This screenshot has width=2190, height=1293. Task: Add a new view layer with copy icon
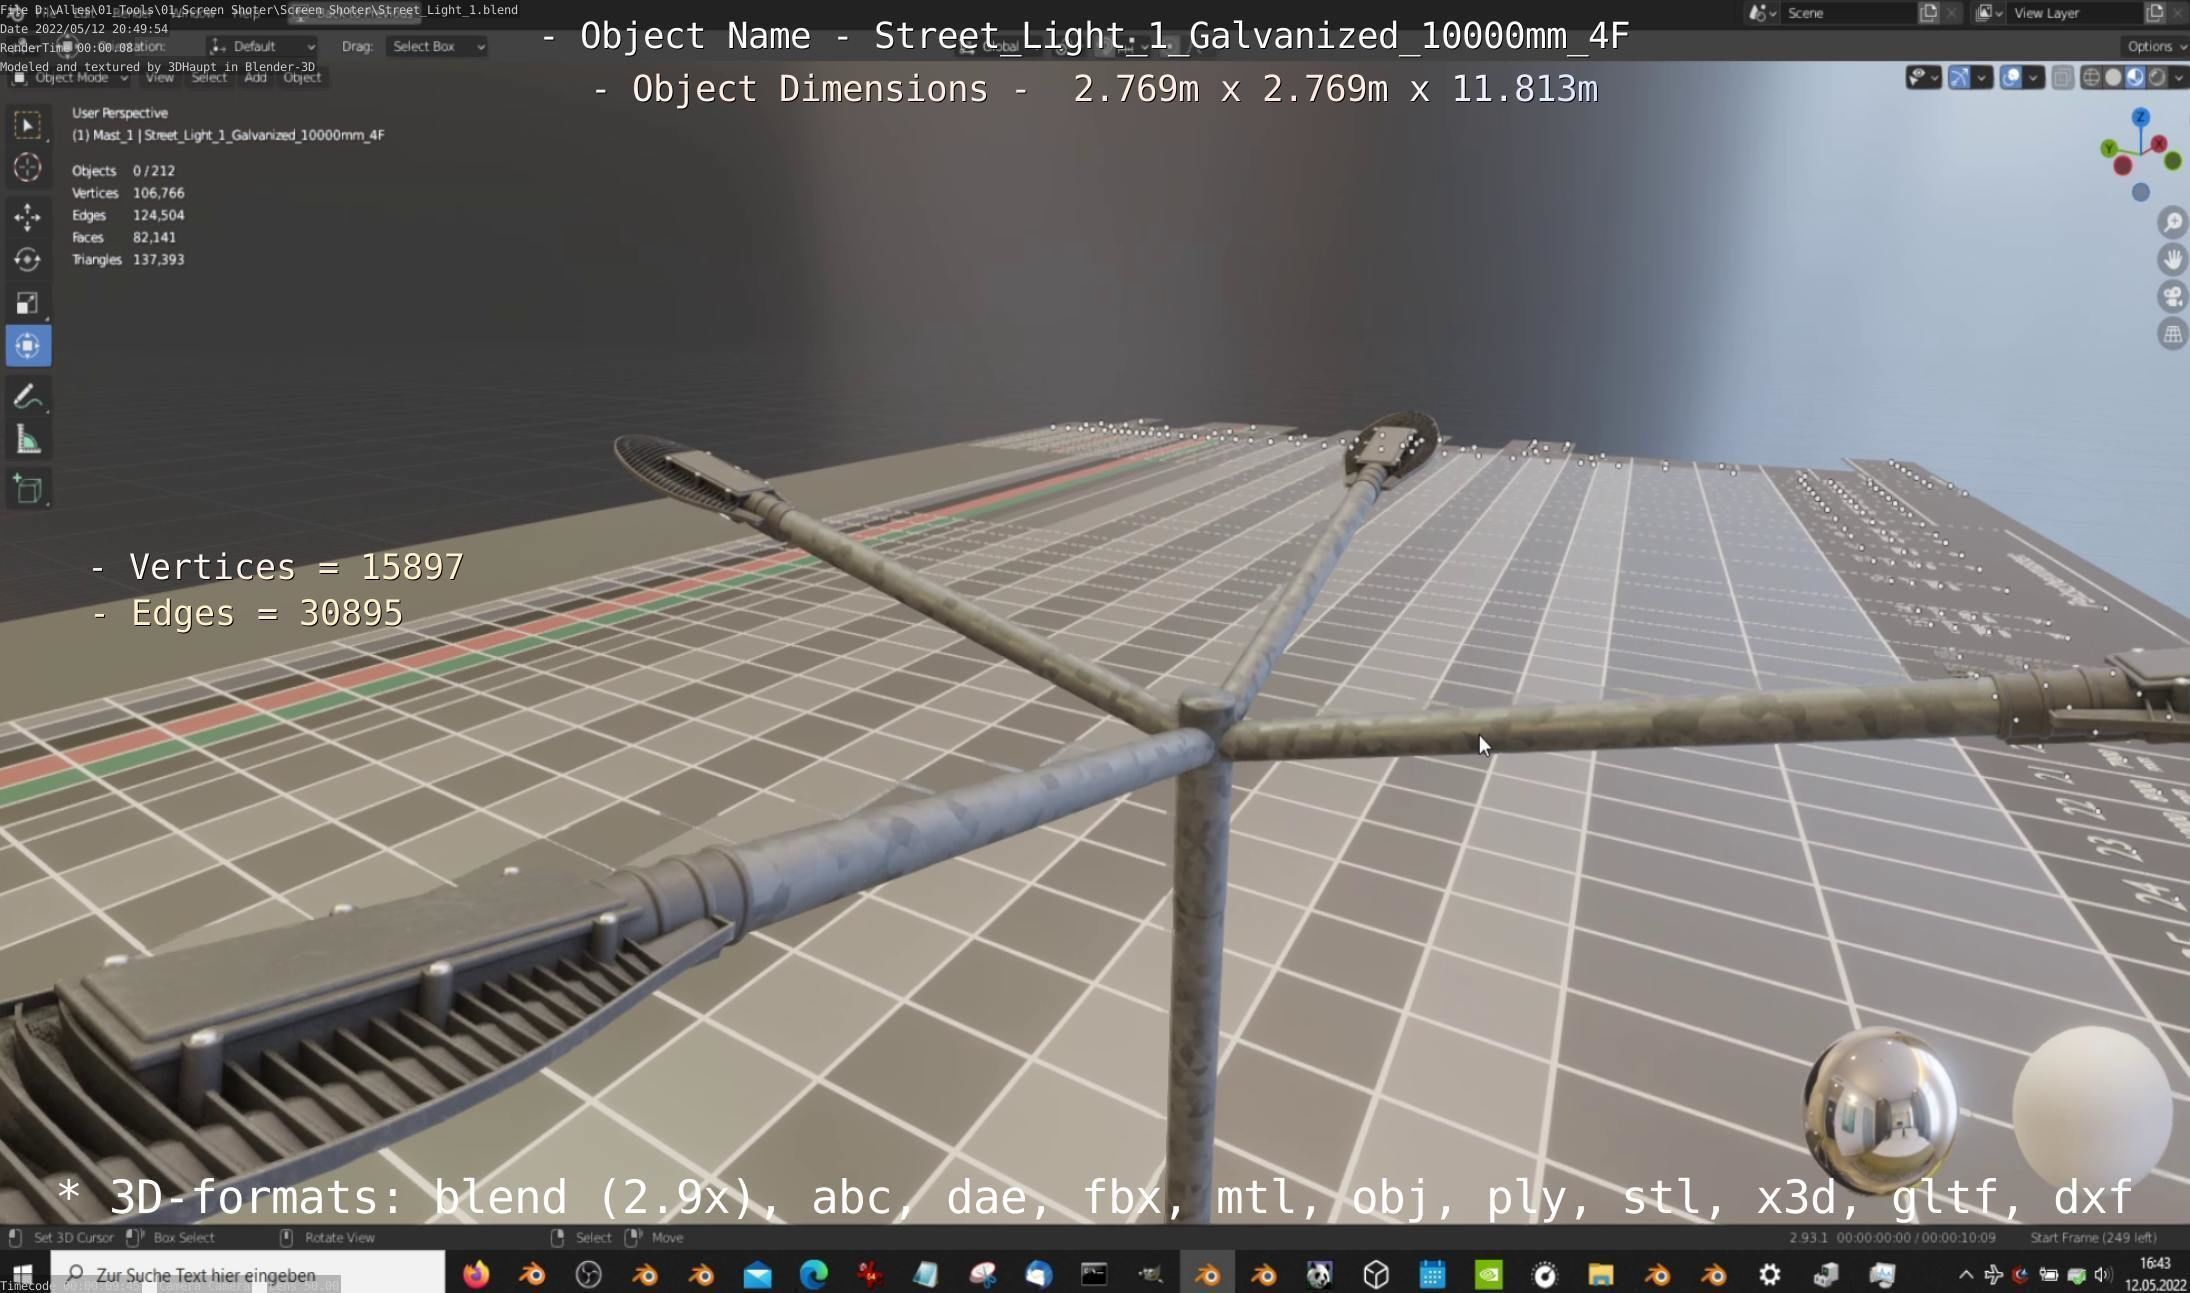2154,13
